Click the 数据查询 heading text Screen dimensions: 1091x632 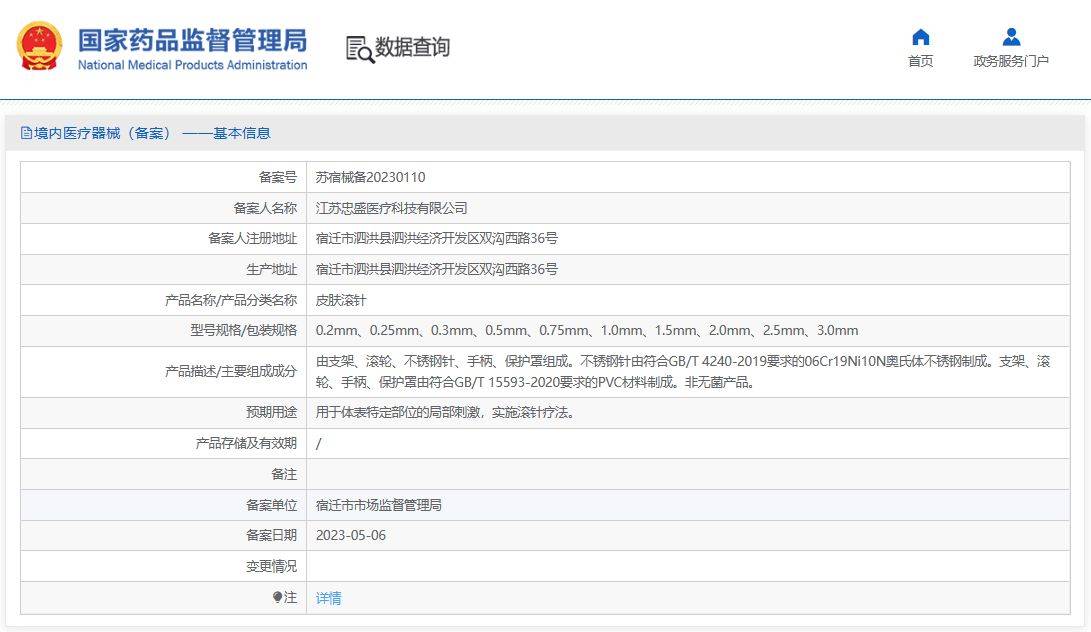coord(412,47)
